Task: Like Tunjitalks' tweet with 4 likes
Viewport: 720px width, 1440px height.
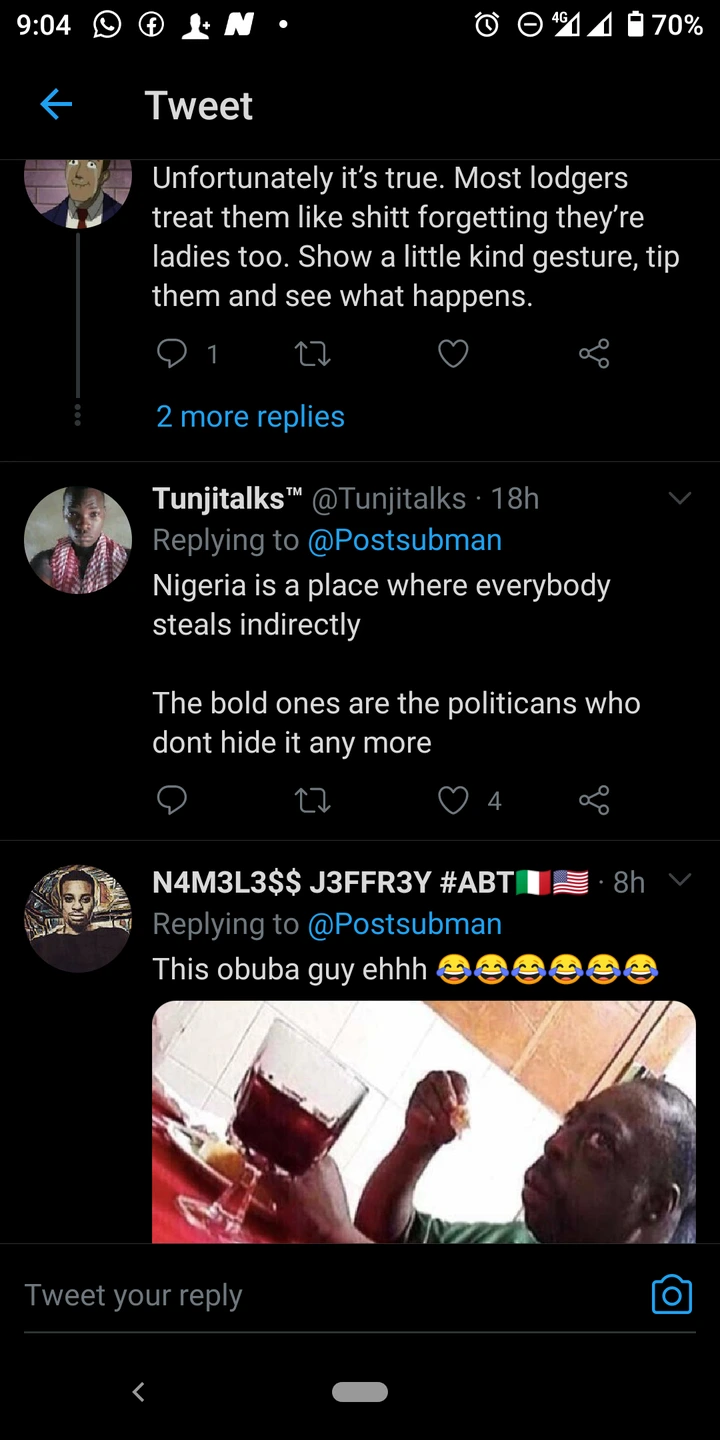Action: click(x=455, y=800)
